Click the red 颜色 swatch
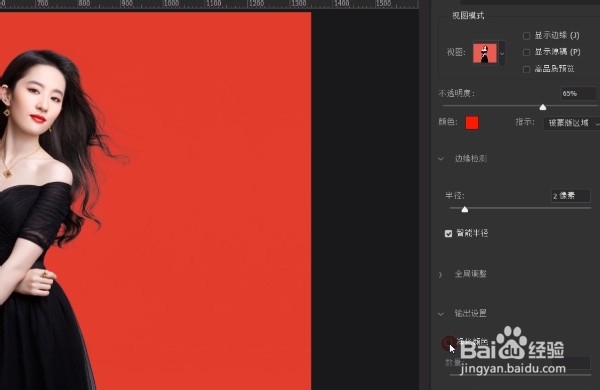The width and height of the screenshot is (600, 390). 472,123
